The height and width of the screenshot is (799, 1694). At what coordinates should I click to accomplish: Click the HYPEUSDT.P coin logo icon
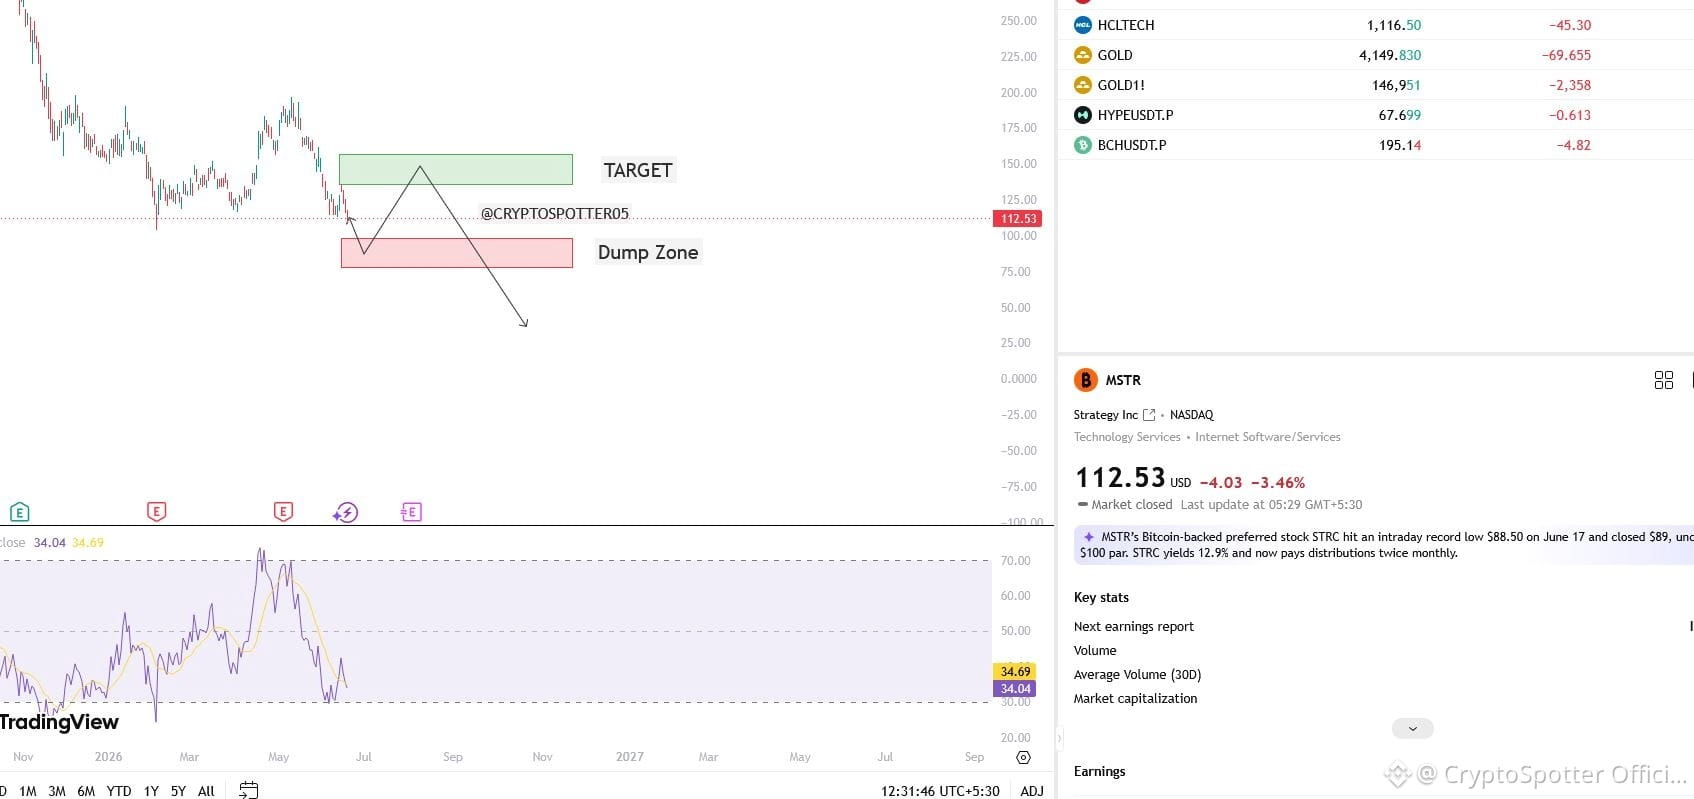pos(1082,115)
